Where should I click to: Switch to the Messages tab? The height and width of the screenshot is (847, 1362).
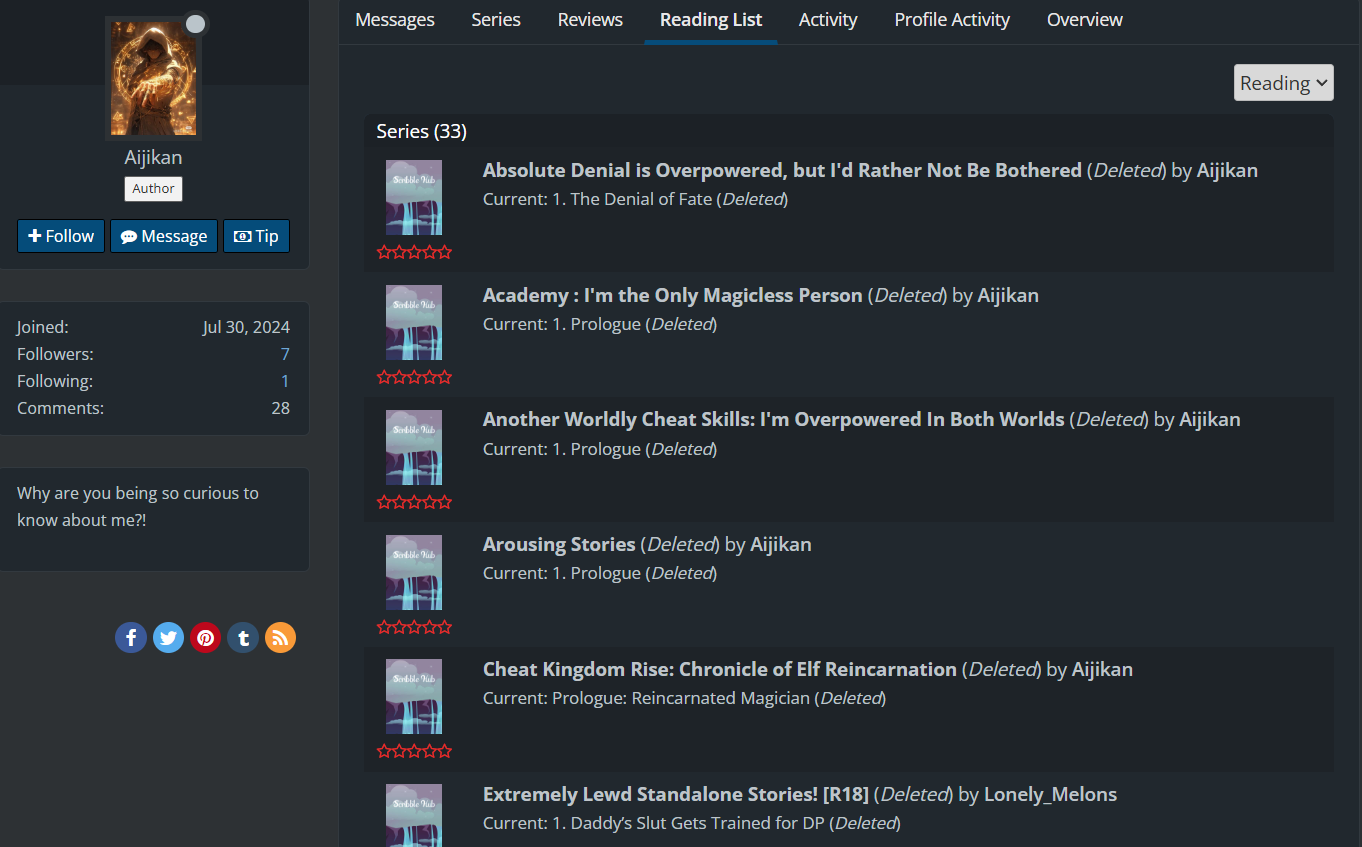[x=395, y=20]
